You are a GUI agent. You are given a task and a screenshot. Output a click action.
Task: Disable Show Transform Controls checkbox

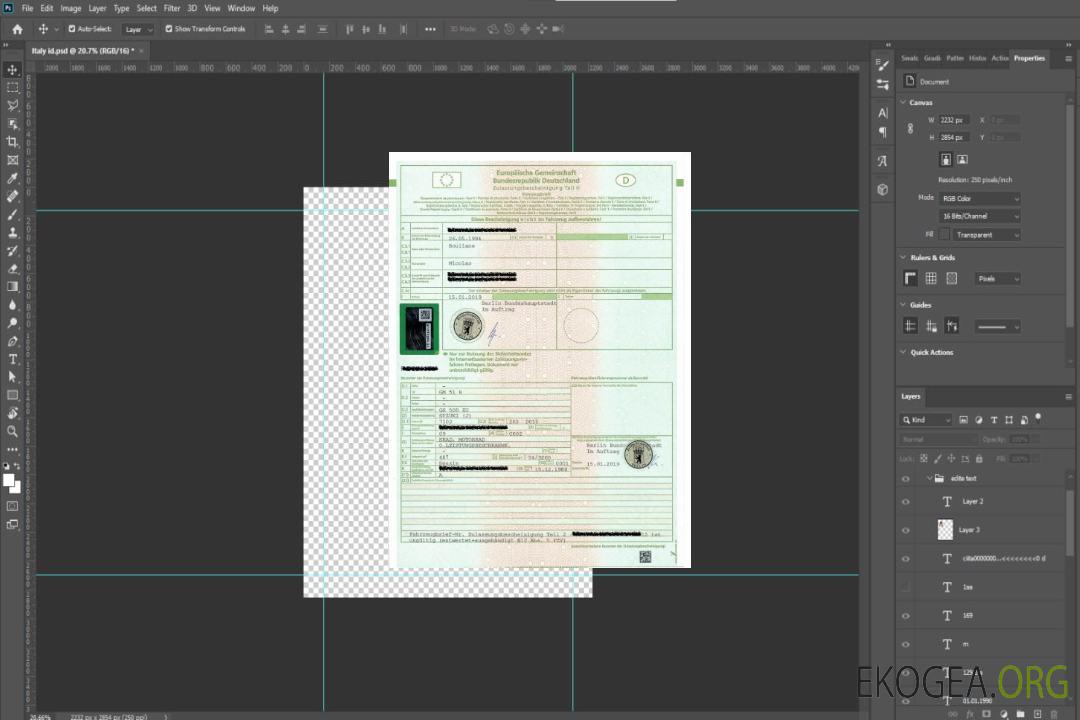pyautogui.click(x=169, y=29)
